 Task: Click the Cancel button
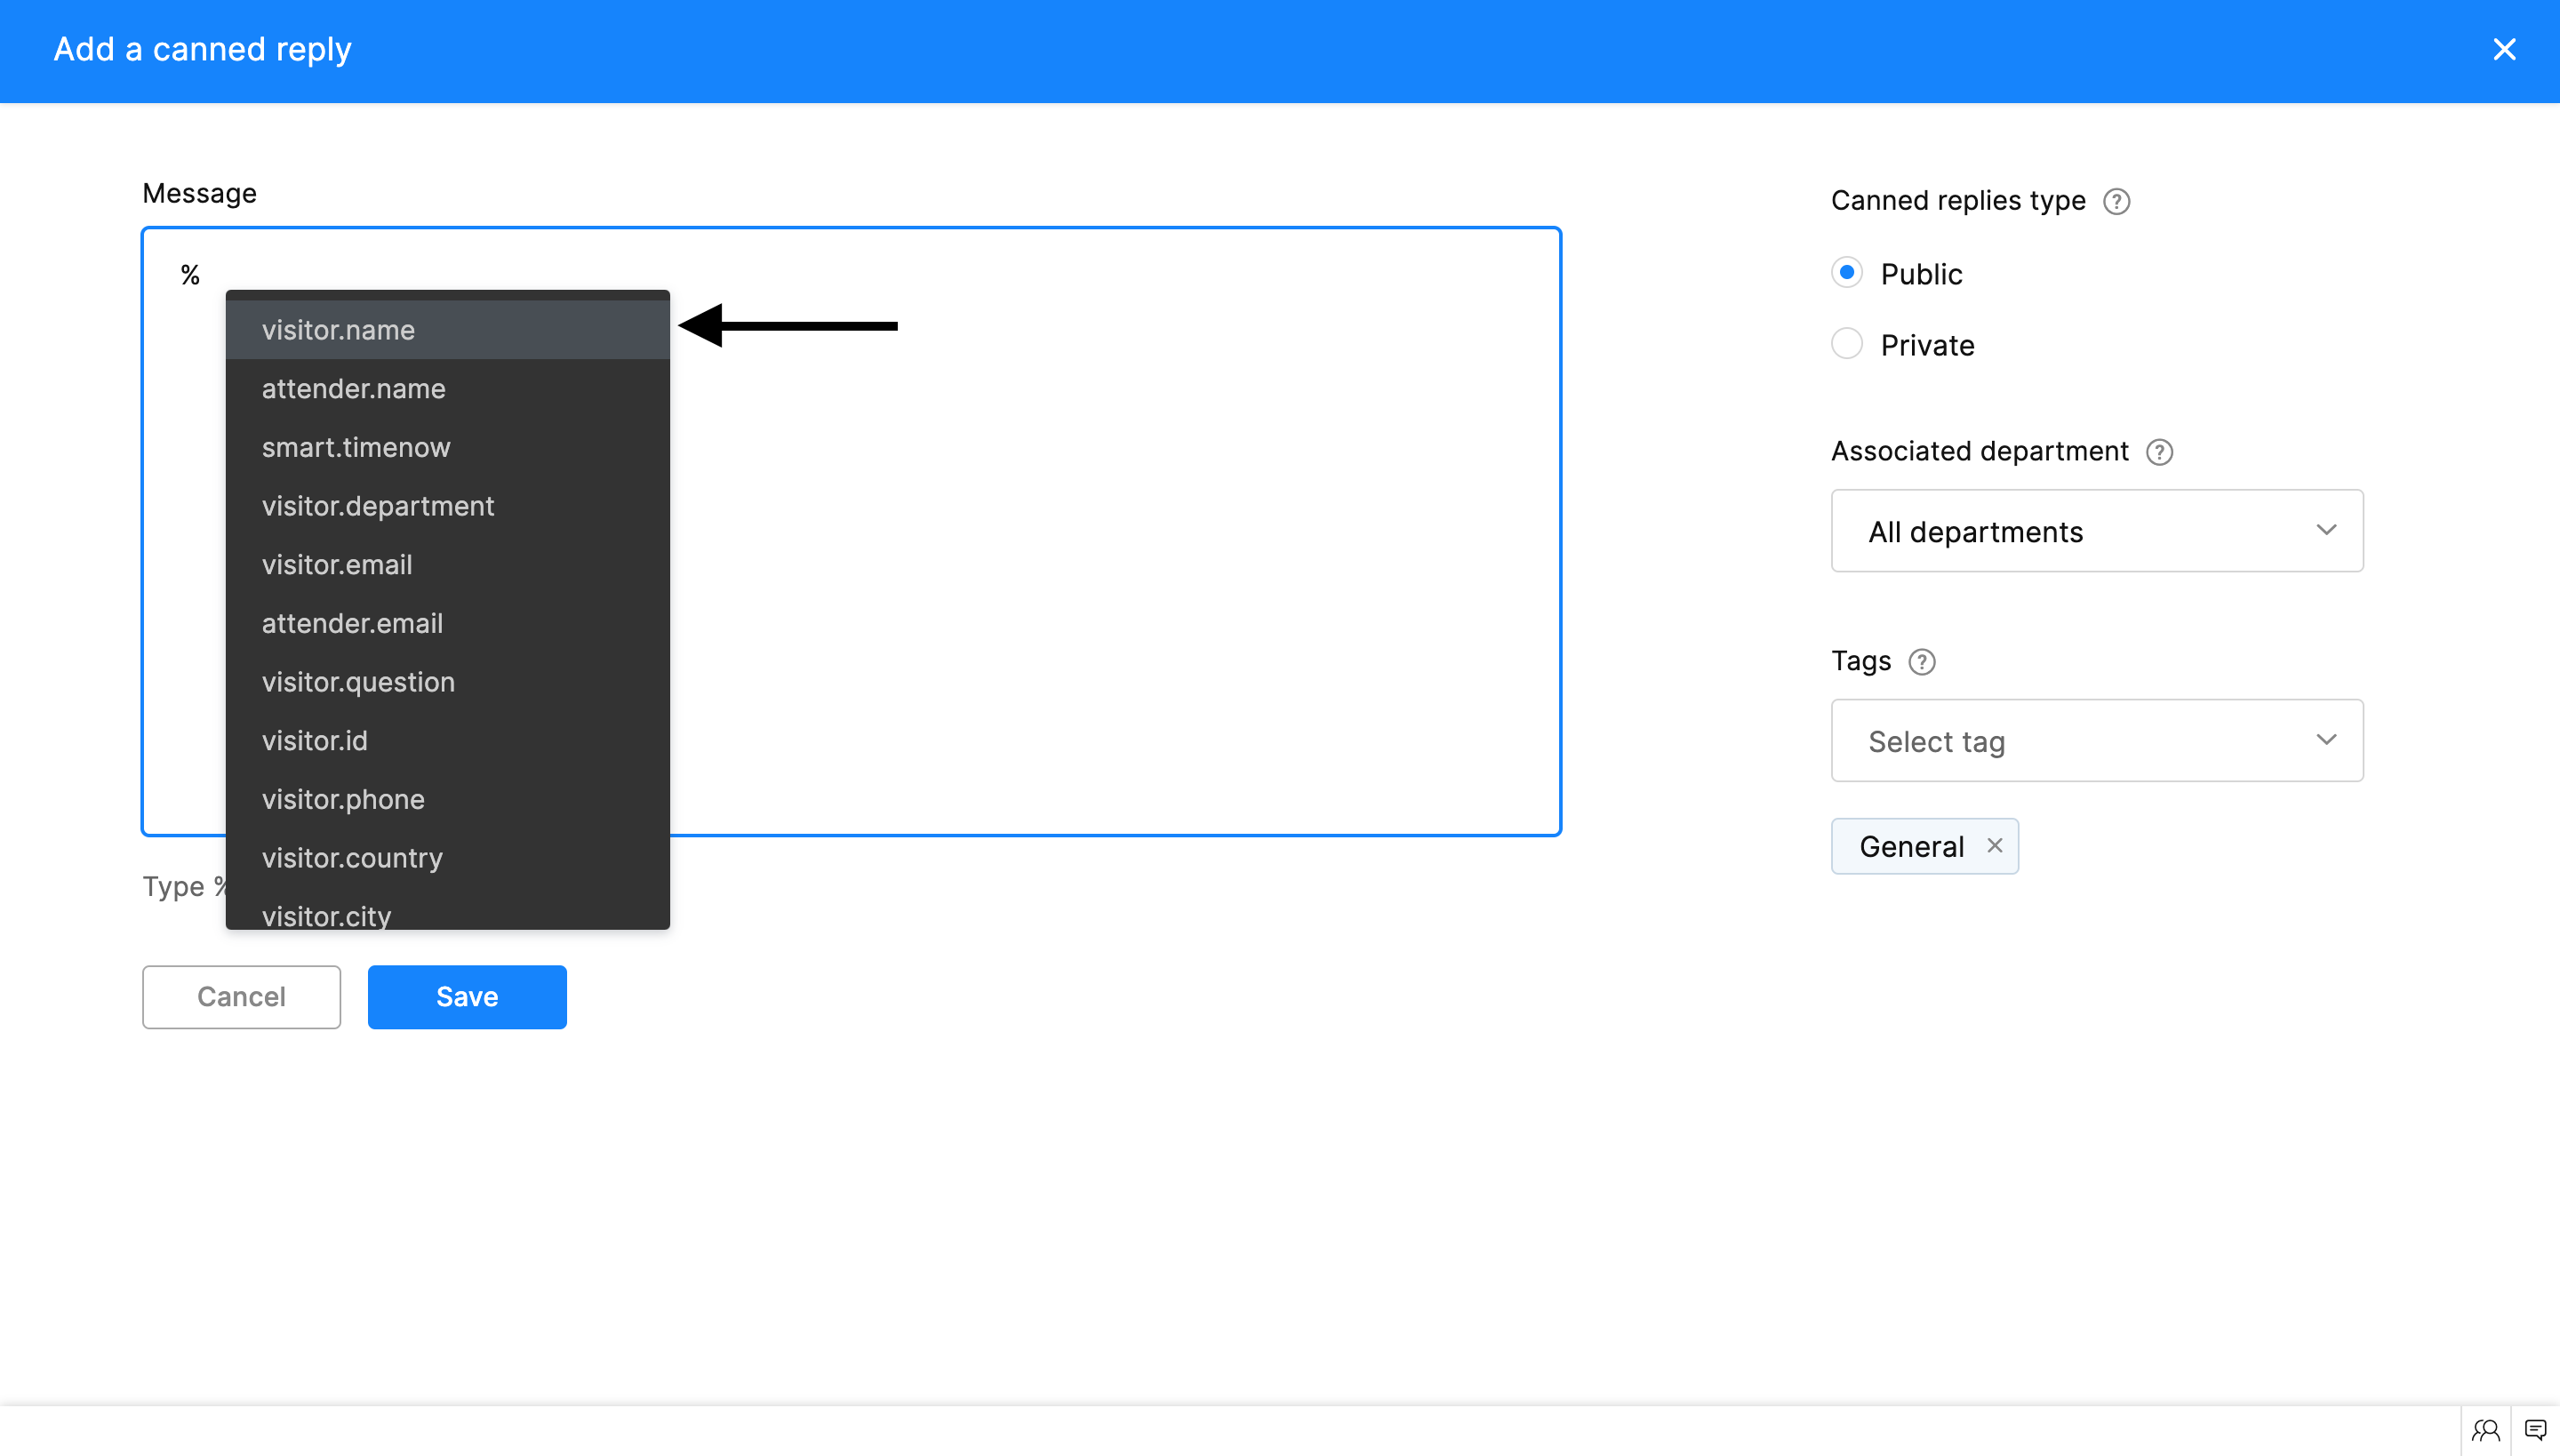pyautogui.click(x=241, y=997)
